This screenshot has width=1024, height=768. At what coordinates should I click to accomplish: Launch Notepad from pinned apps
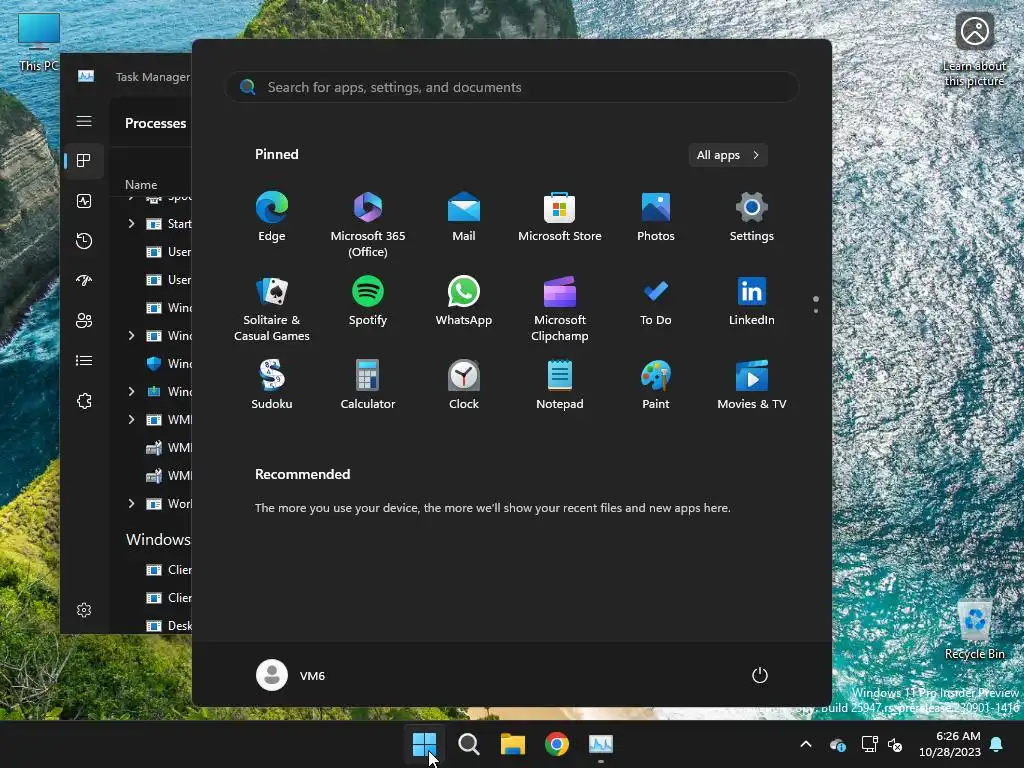560,385
